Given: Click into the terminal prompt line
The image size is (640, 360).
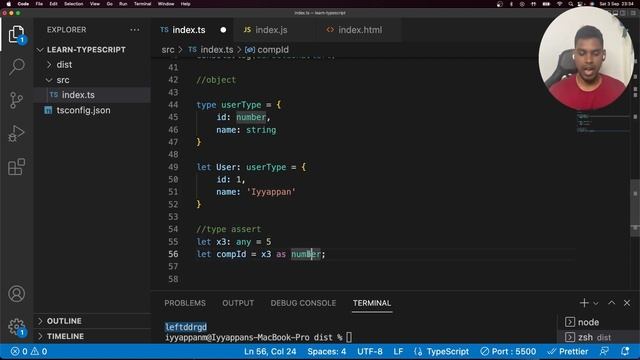Looking at the screenshot, I should coord(258,338).
